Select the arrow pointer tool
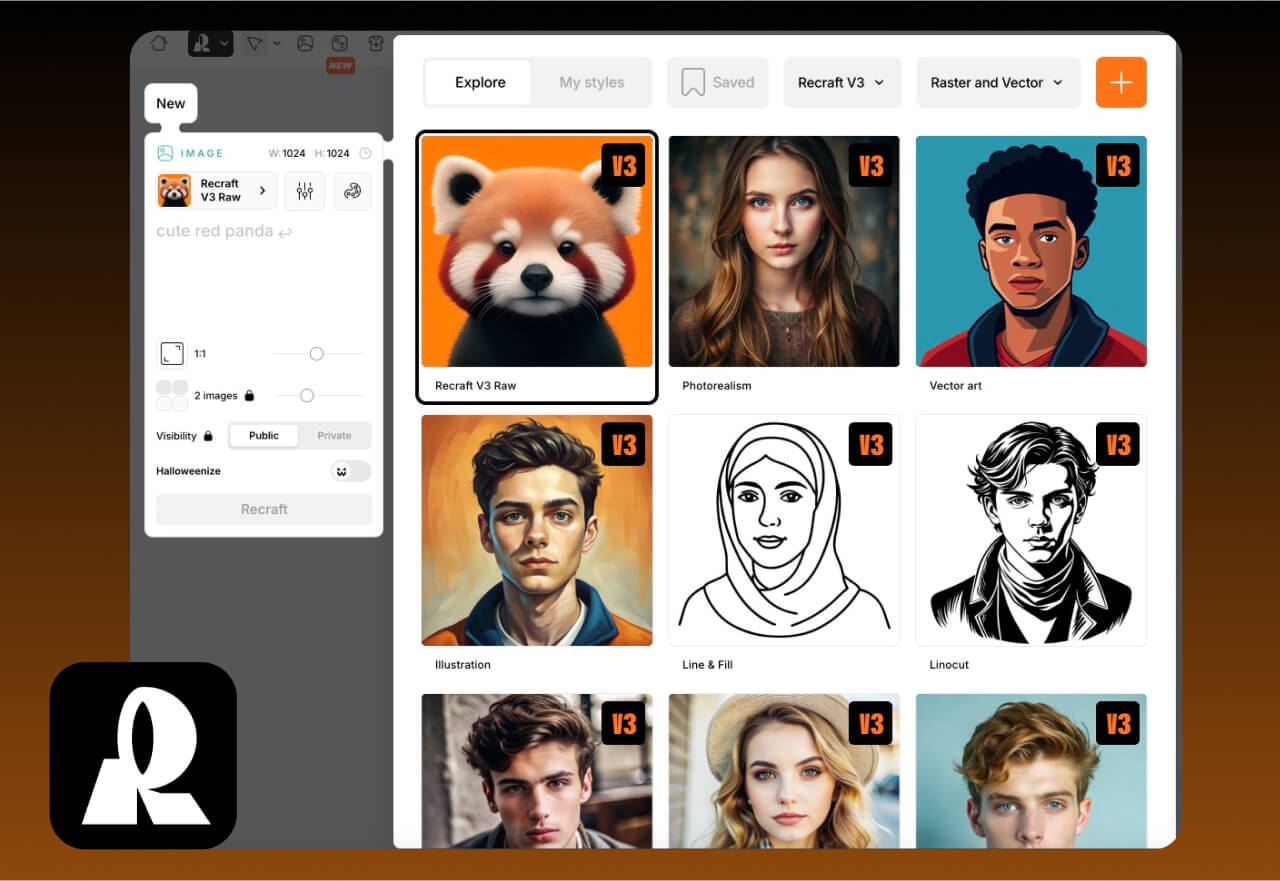This screenshot has width=1280, height=881. tap(254, 43)
